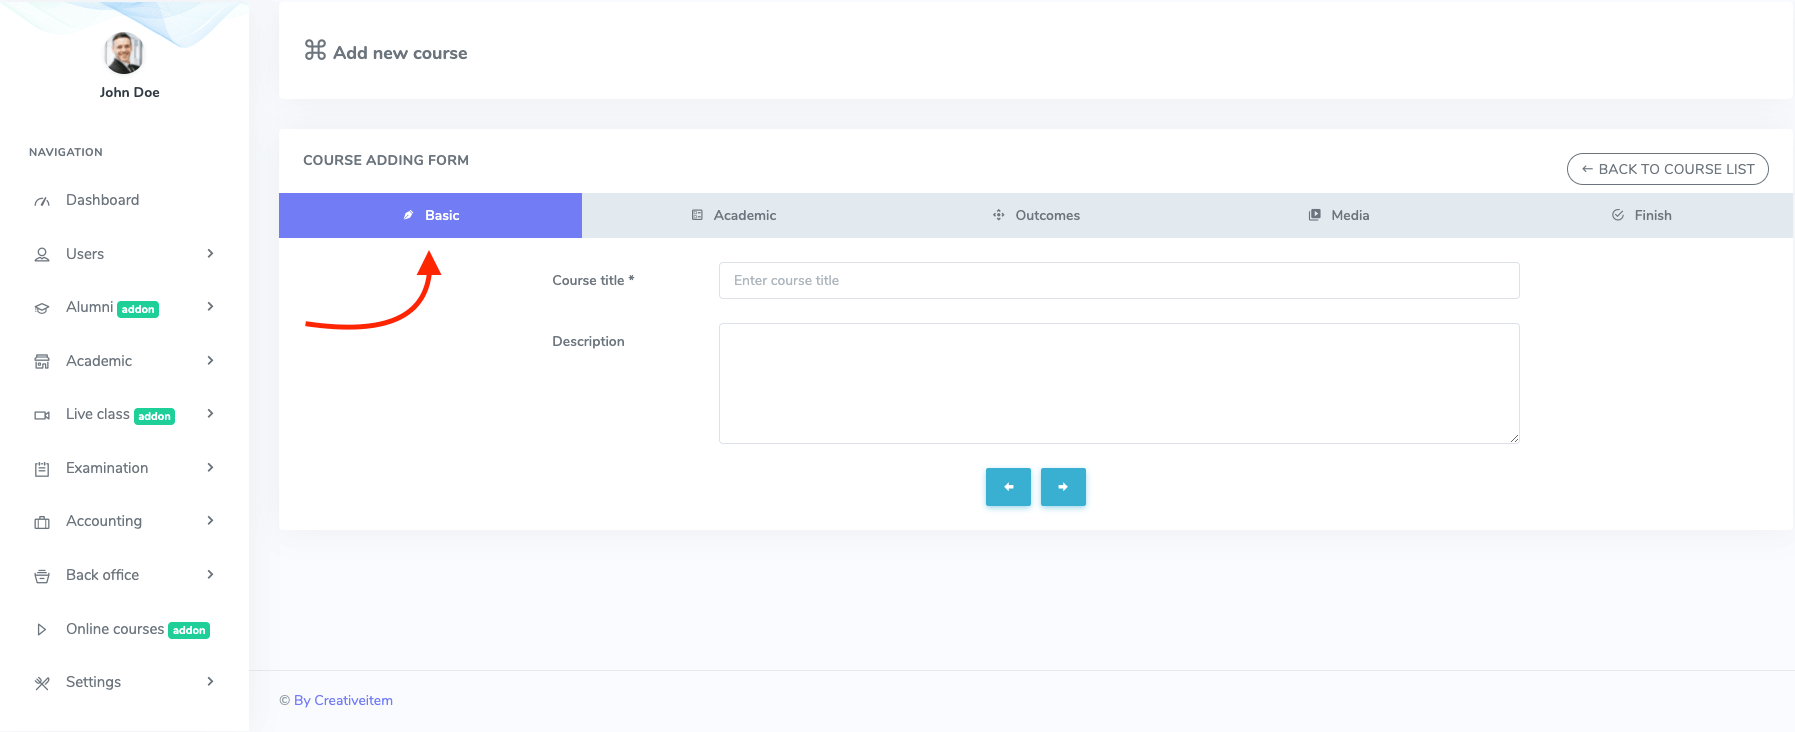Open the Creativeitem footer link
1795x732 pixels.
[x=343, y=700]
